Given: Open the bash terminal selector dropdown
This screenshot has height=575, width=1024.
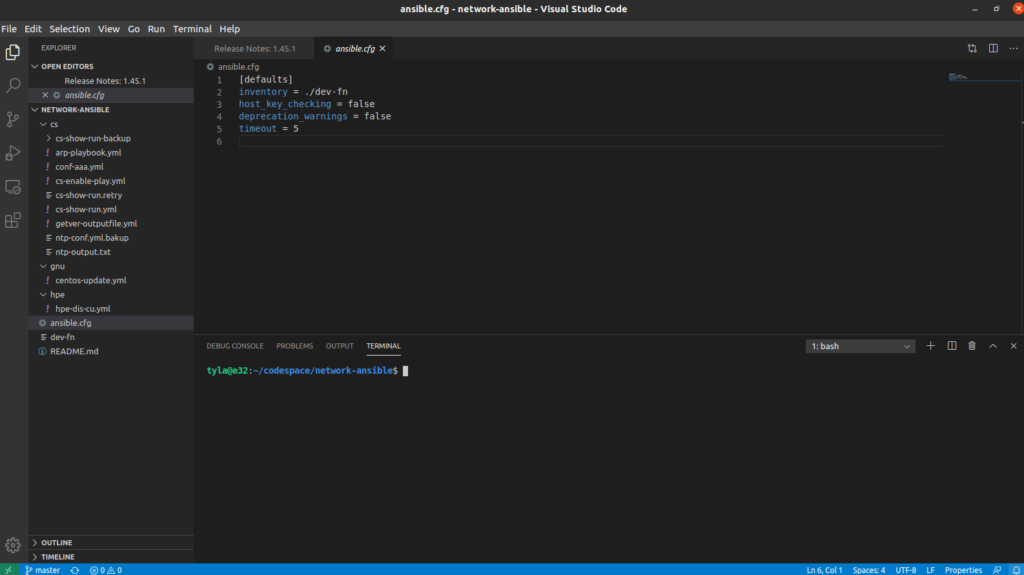Looking at the screenshot, I should tap(861, 346).
